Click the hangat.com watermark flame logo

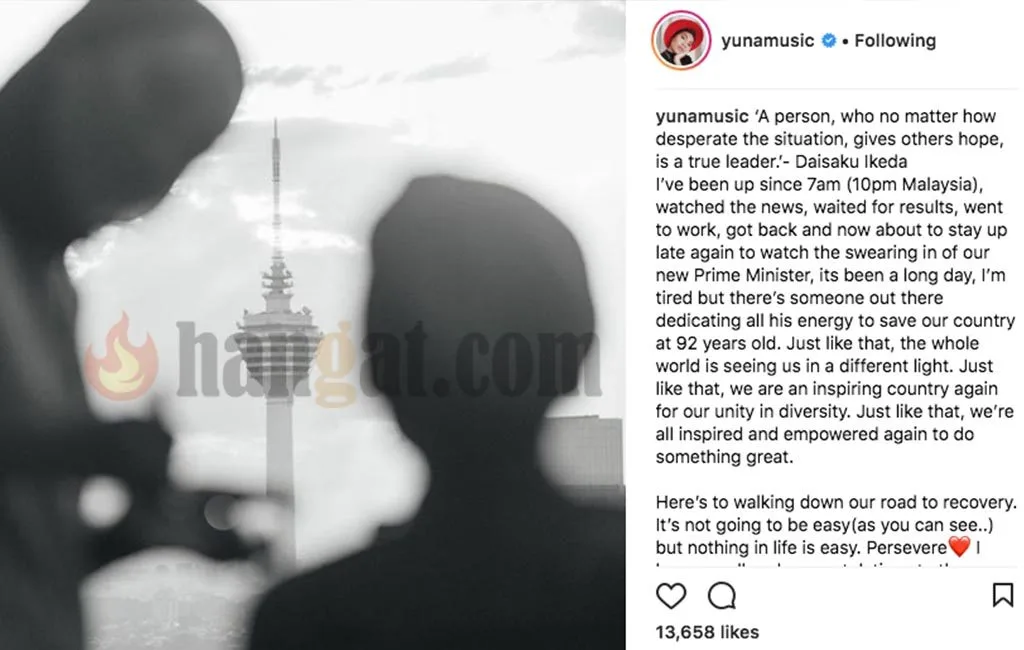tap(121, 358)
